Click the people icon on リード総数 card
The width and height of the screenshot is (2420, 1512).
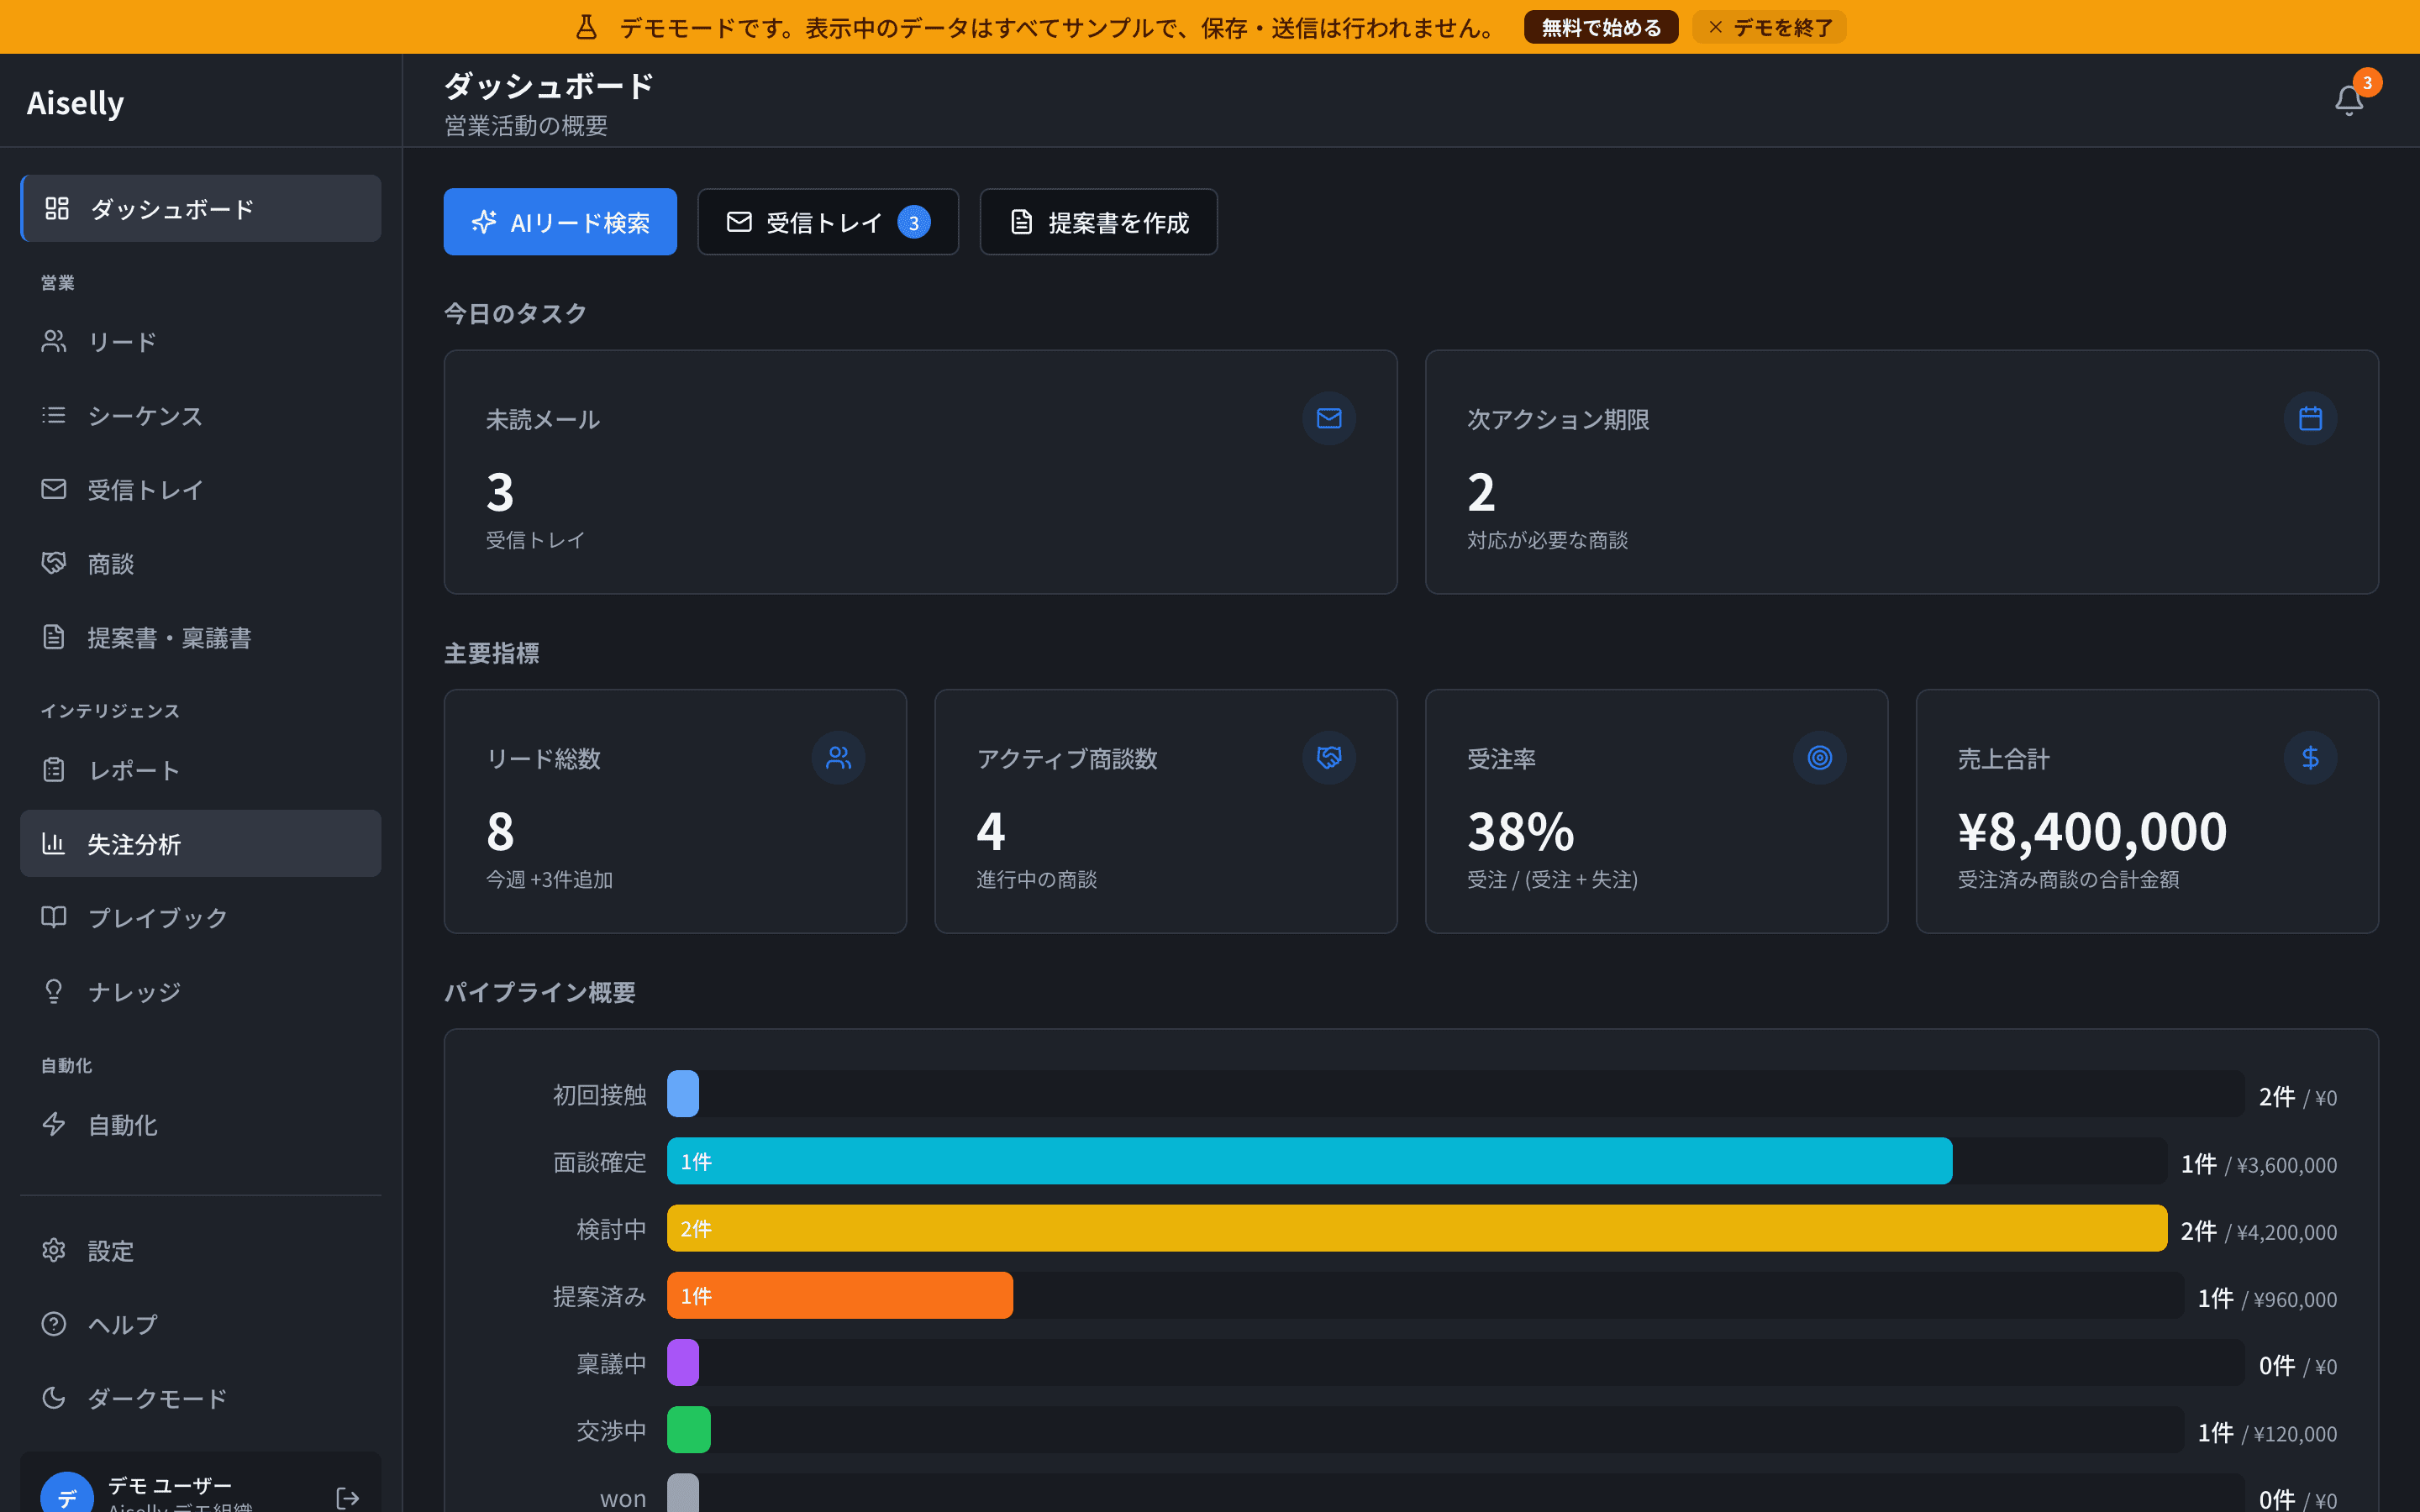coord(838,758)
